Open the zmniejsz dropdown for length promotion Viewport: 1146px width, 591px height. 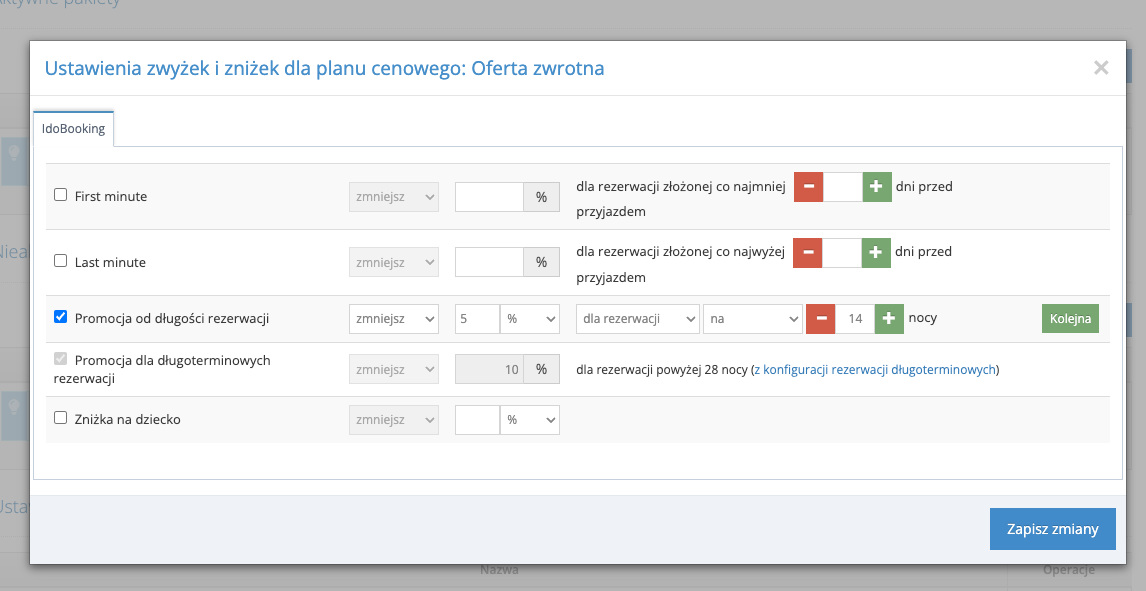pos(394,319)
